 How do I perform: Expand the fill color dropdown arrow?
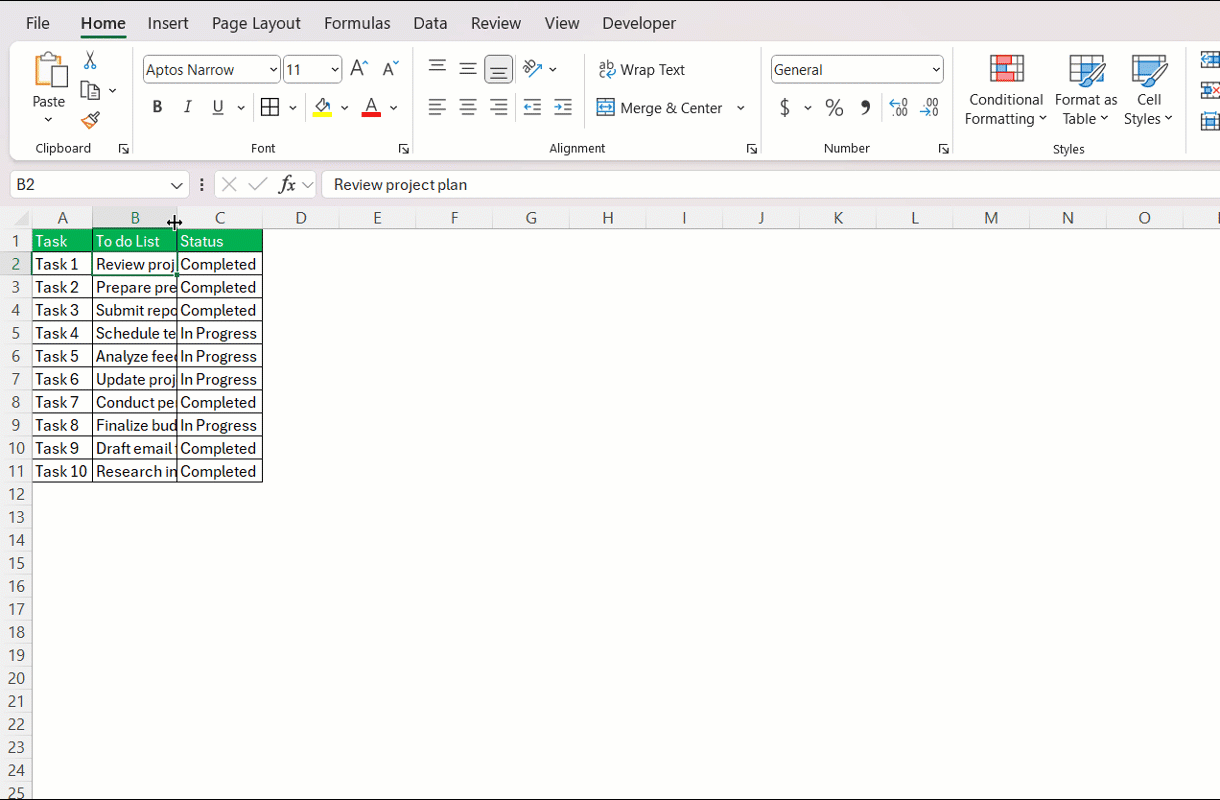344,107
